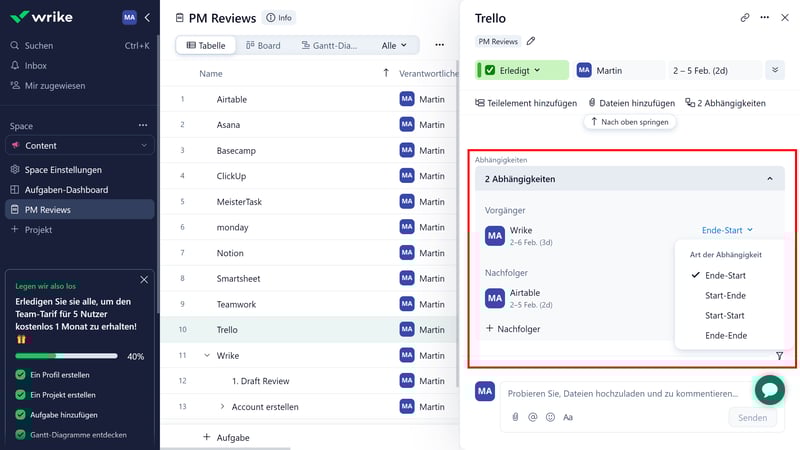
Task: Click the Info button beside PM Reviews
Action: (x=279, y=18)
